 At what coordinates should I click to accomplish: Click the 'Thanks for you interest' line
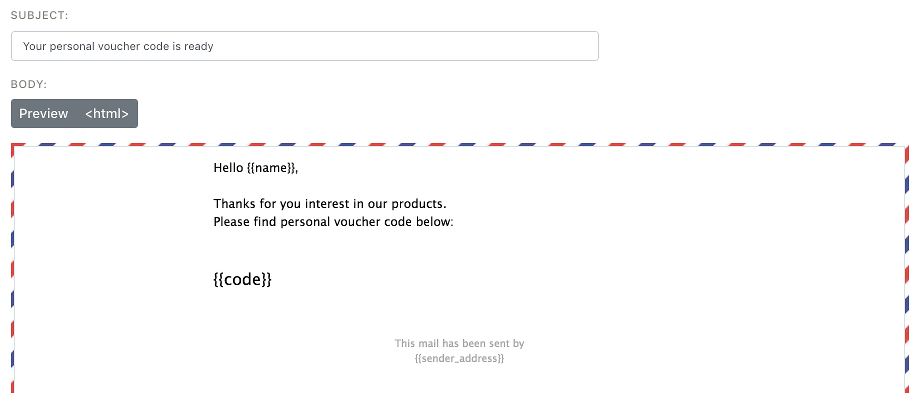(330, 204)
